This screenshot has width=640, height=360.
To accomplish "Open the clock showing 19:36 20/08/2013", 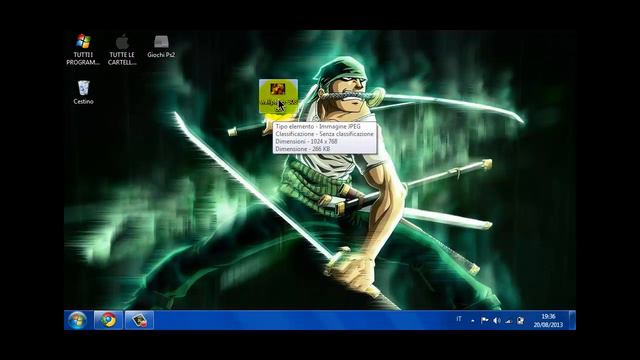I will click(548, 320).
